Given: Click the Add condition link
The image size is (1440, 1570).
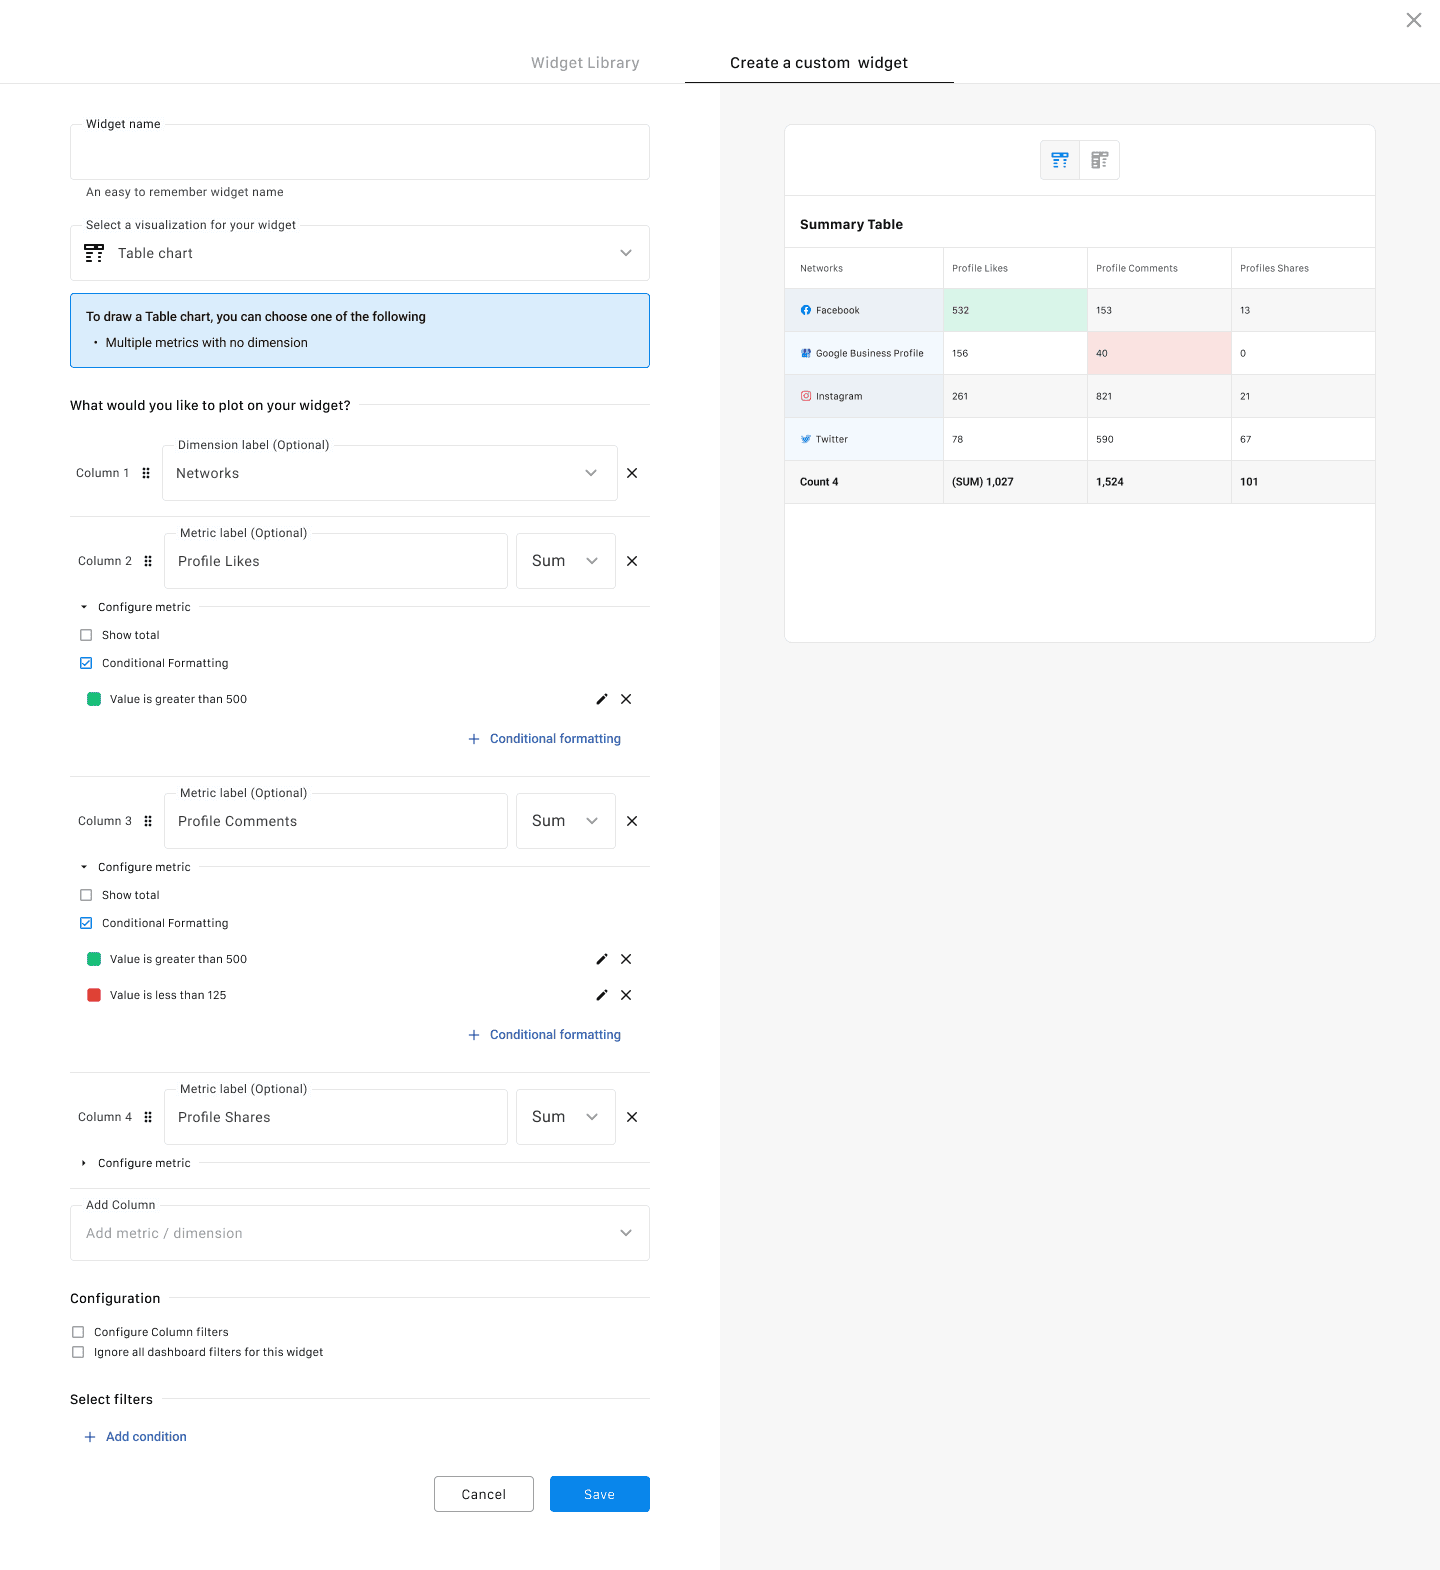Looking at the screenshot, I should [146, 1437].
